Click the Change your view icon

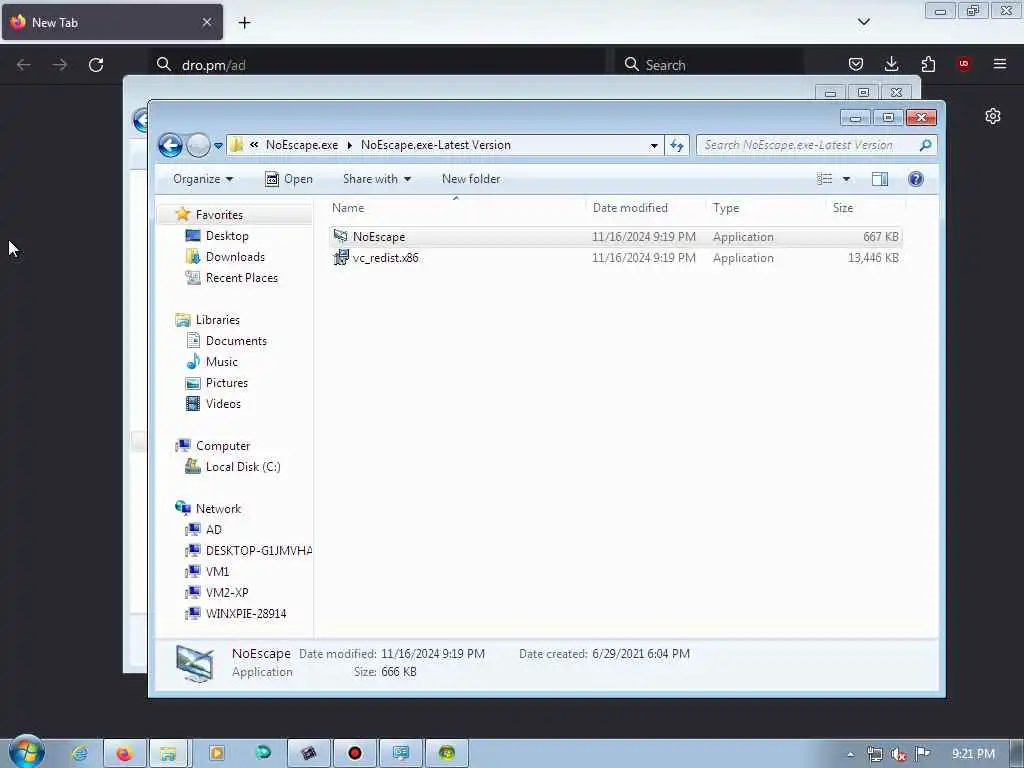825,179
